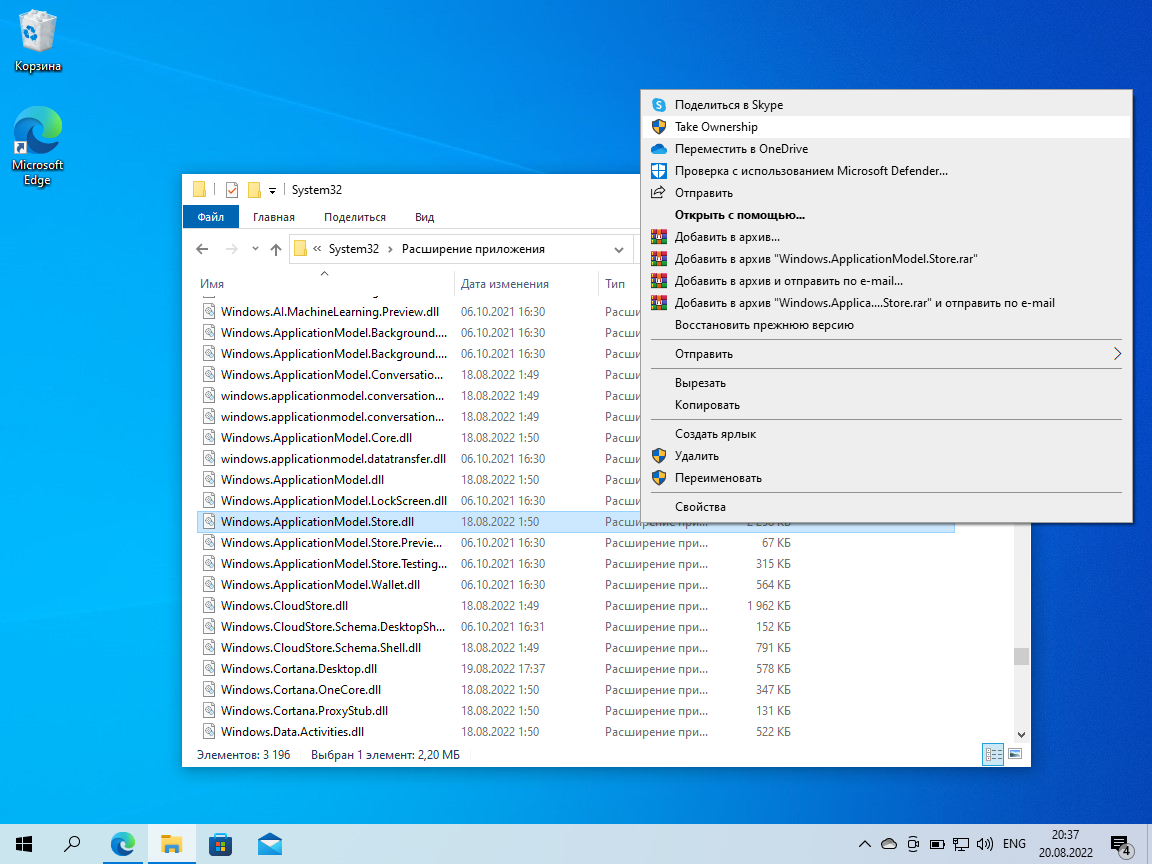The height and width of the screenshot is (864, 1152).
Task: Click the taskbar clock 20:37
Action: [x=1065, y=844]
